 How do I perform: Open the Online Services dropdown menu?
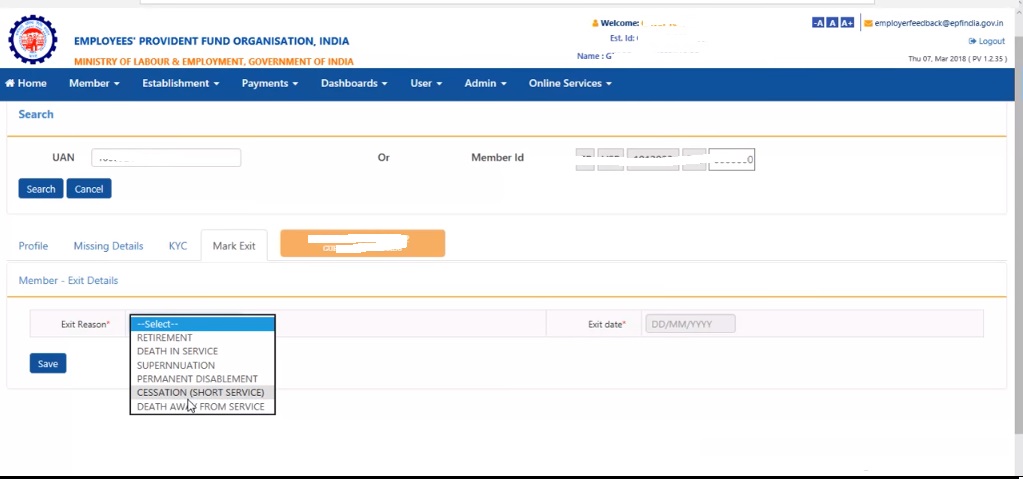(570, 83)
